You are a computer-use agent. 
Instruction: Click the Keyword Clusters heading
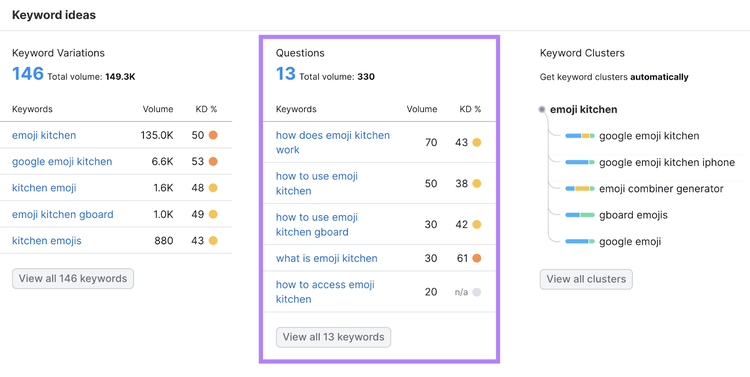[582, 53]
